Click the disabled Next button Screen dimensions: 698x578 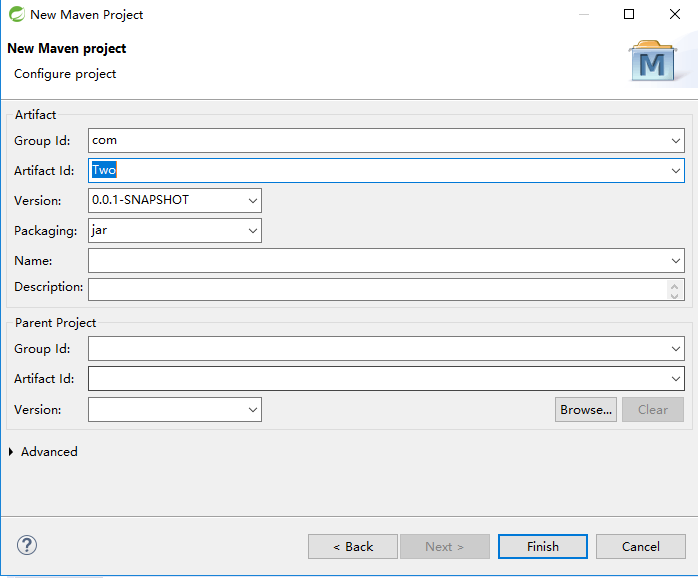[445, 546]
